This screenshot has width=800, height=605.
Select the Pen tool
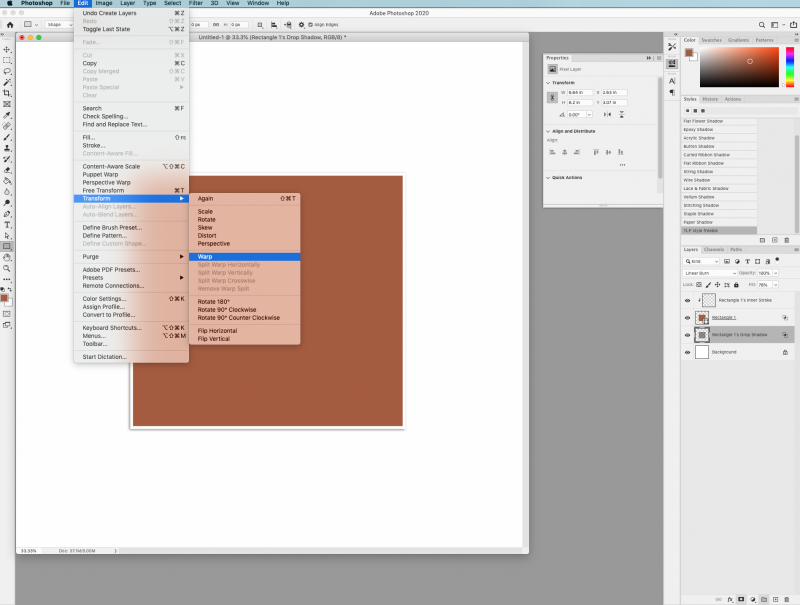(7, 214)
